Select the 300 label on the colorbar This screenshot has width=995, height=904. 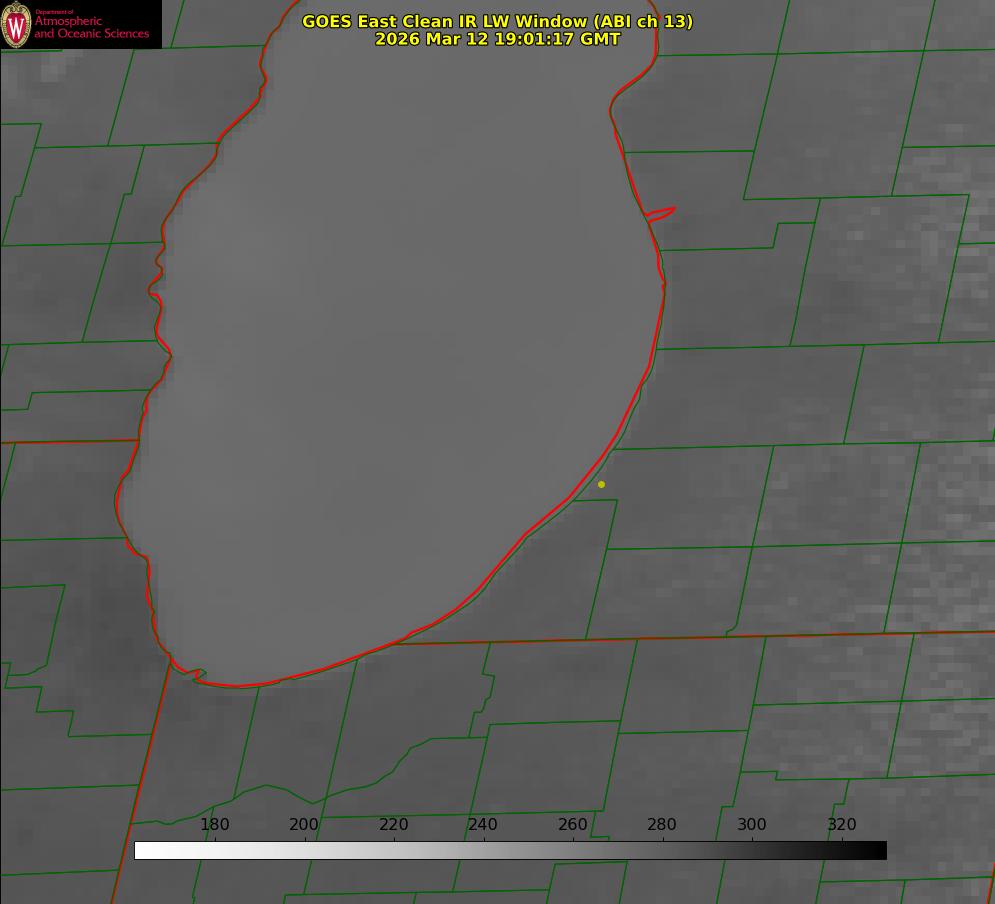(x=751, y=825)
